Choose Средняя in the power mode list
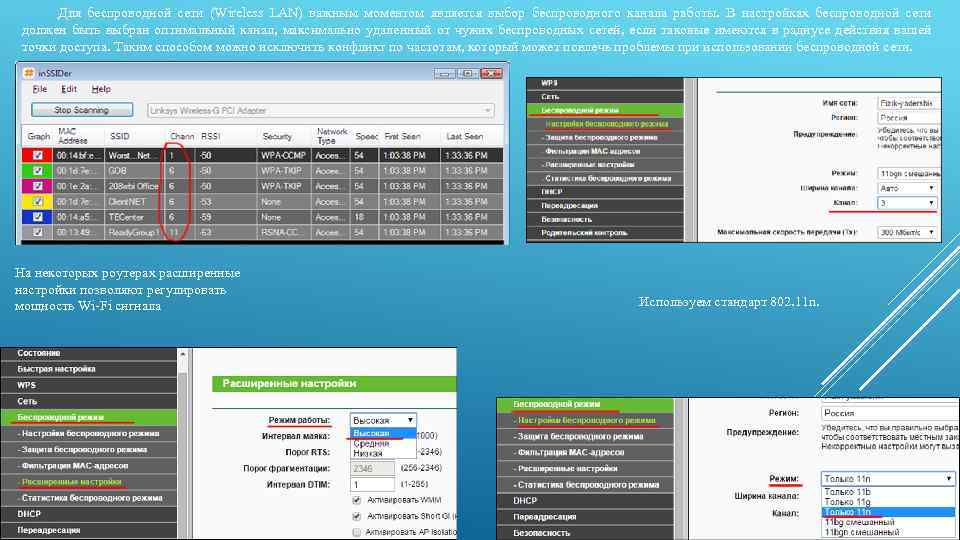The image size is (960, 540). point(383,443)
